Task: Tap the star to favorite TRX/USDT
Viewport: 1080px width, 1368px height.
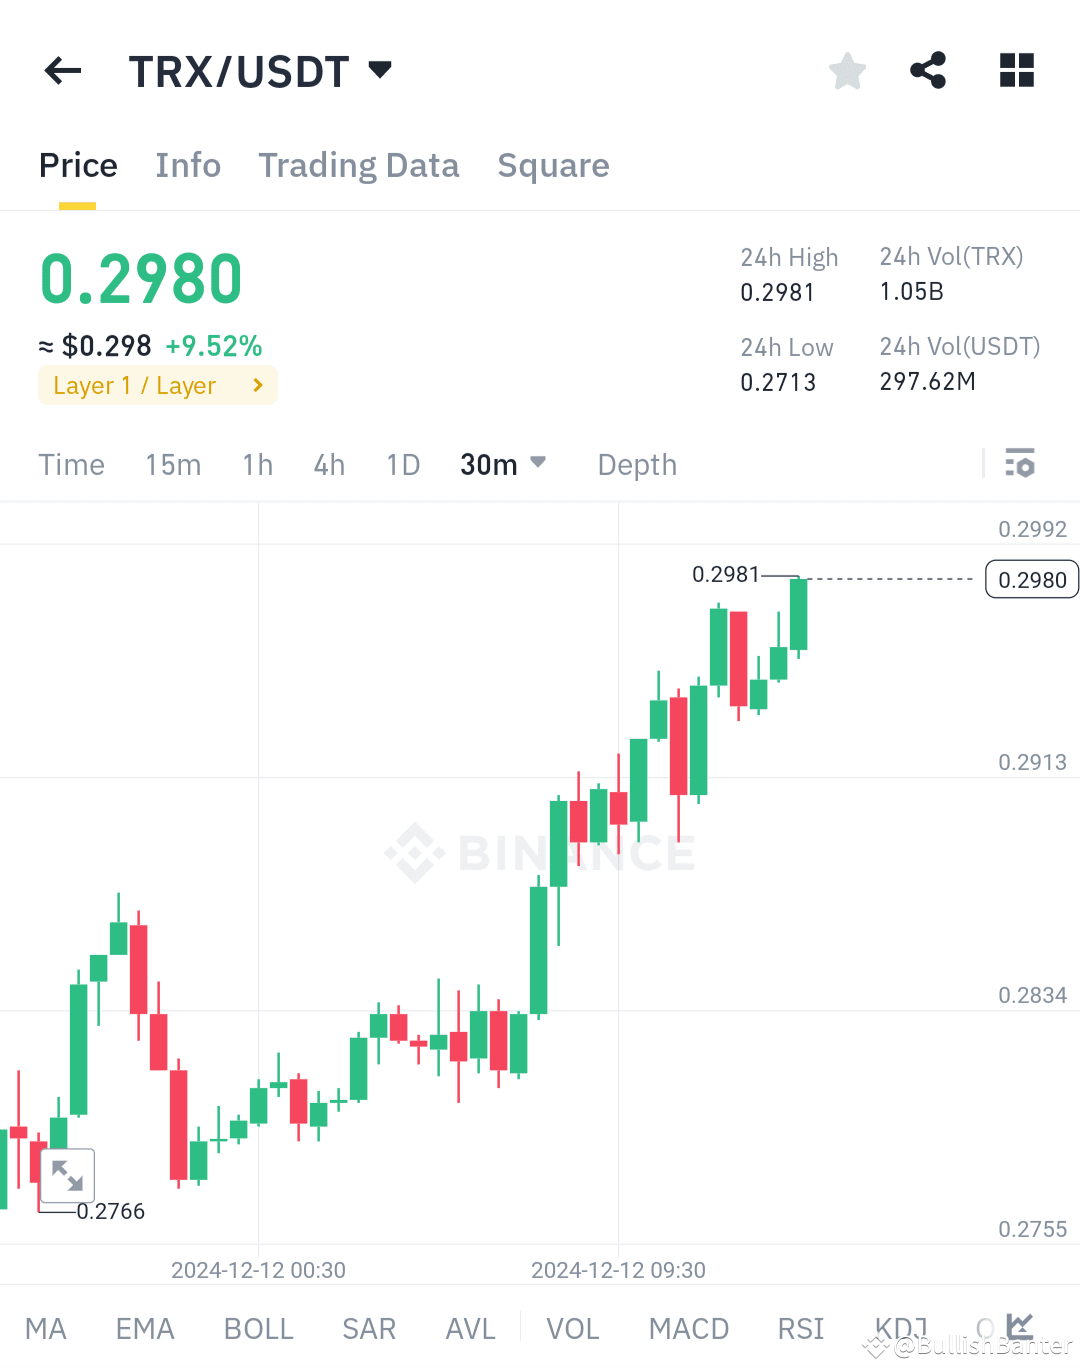Action: pyautogui.click(x=847, y=70)
